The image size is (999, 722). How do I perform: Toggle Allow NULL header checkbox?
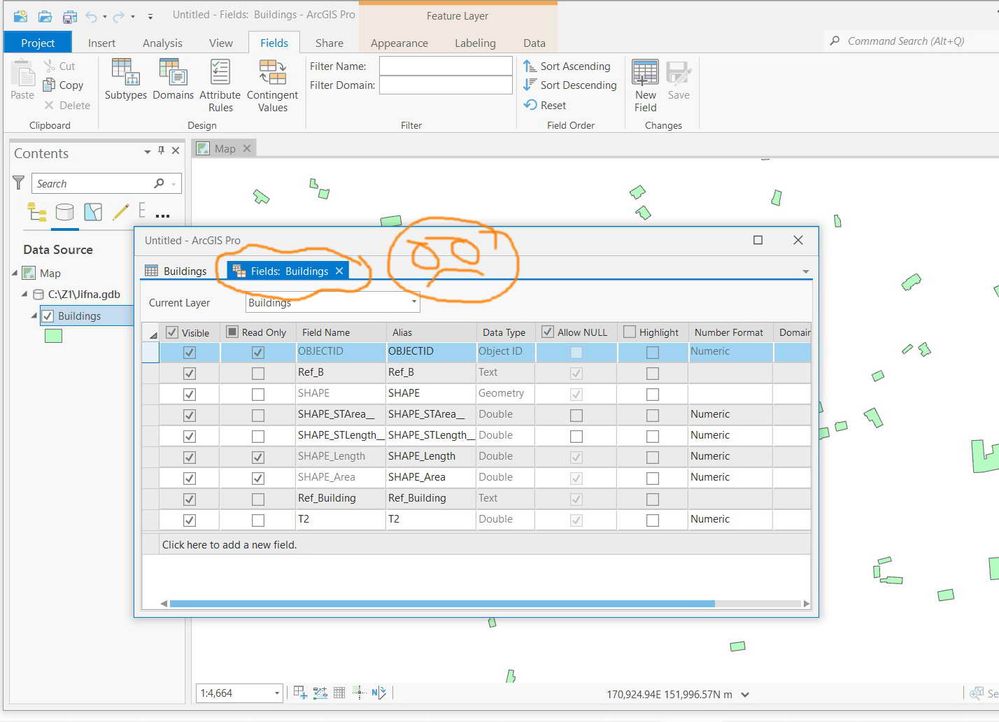[547, 332]
